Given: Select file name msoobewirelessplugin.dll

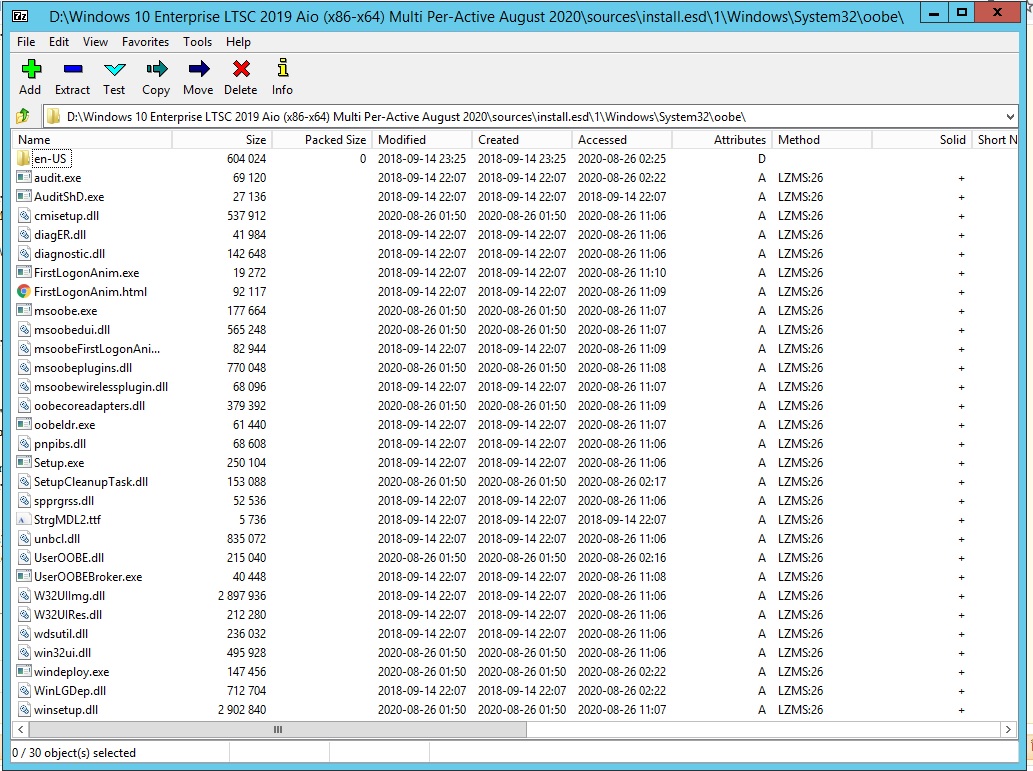Looking at the screenshot, I should coord(101,387).
